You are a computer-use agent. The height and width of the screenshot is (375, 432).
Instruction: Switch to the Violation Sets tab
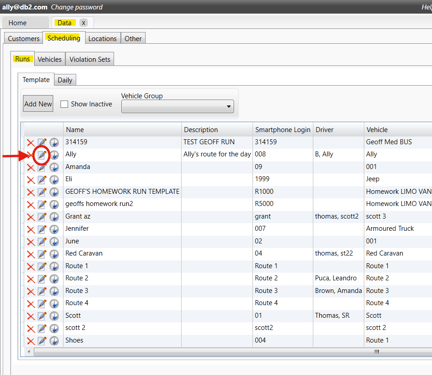point(90,59)
